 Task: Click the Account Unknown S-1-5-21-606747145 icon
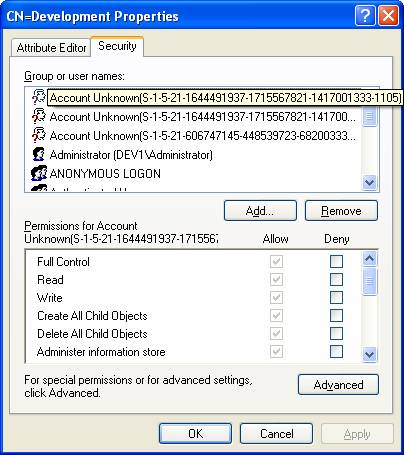click(39, 135)
